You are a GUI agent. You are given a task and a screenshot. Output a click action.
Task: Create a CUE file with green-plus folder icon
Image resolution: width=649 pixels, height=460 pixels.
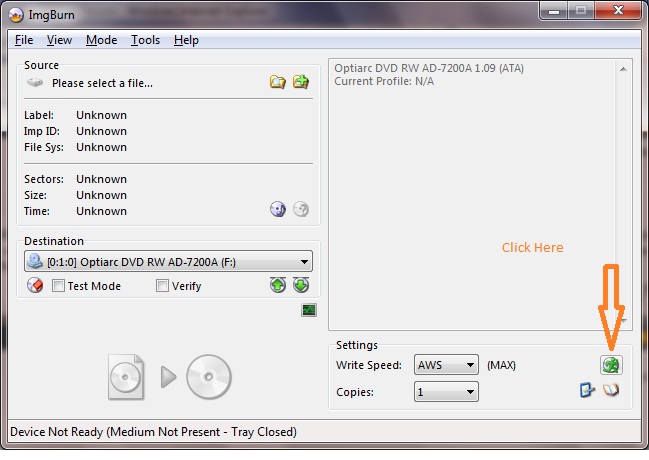[301, 82]
